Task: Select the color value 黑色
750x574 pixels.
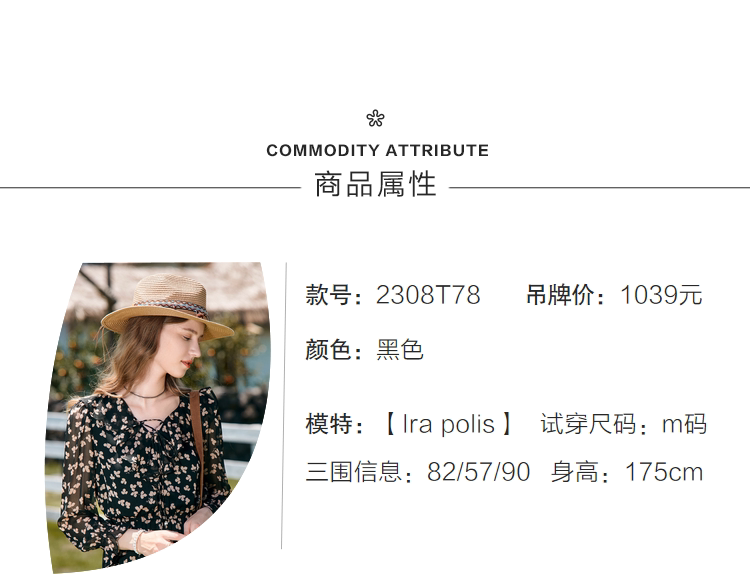Action: [400, 351]
